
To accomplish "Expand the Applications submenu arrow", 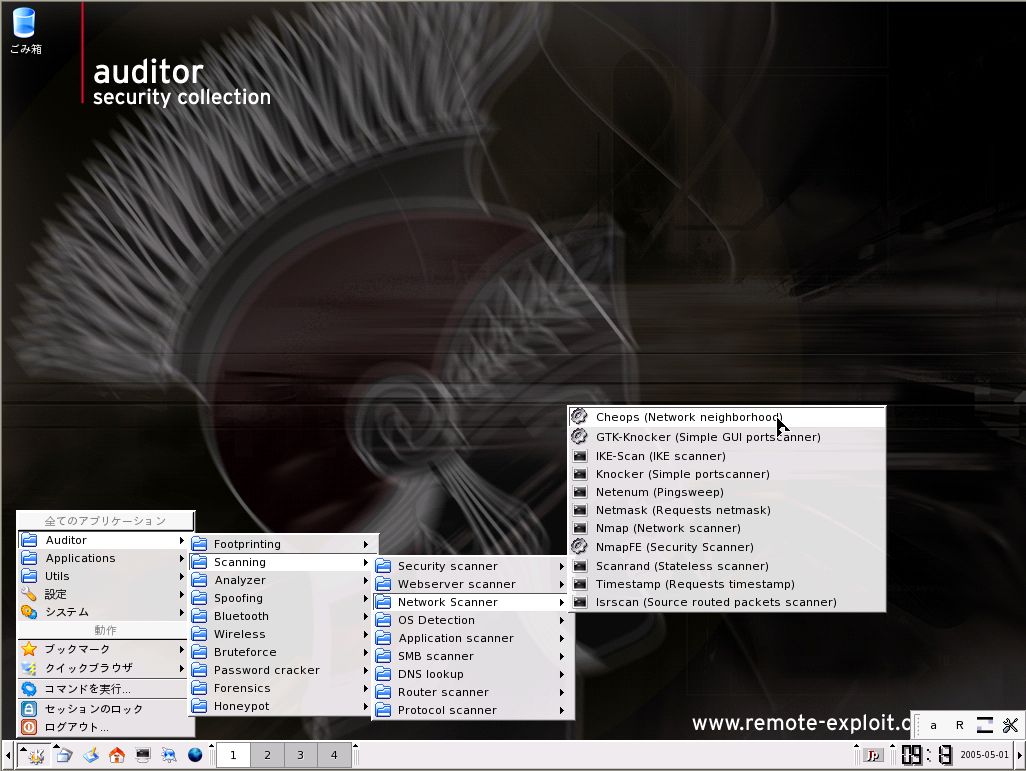I will tap(181, 558).
